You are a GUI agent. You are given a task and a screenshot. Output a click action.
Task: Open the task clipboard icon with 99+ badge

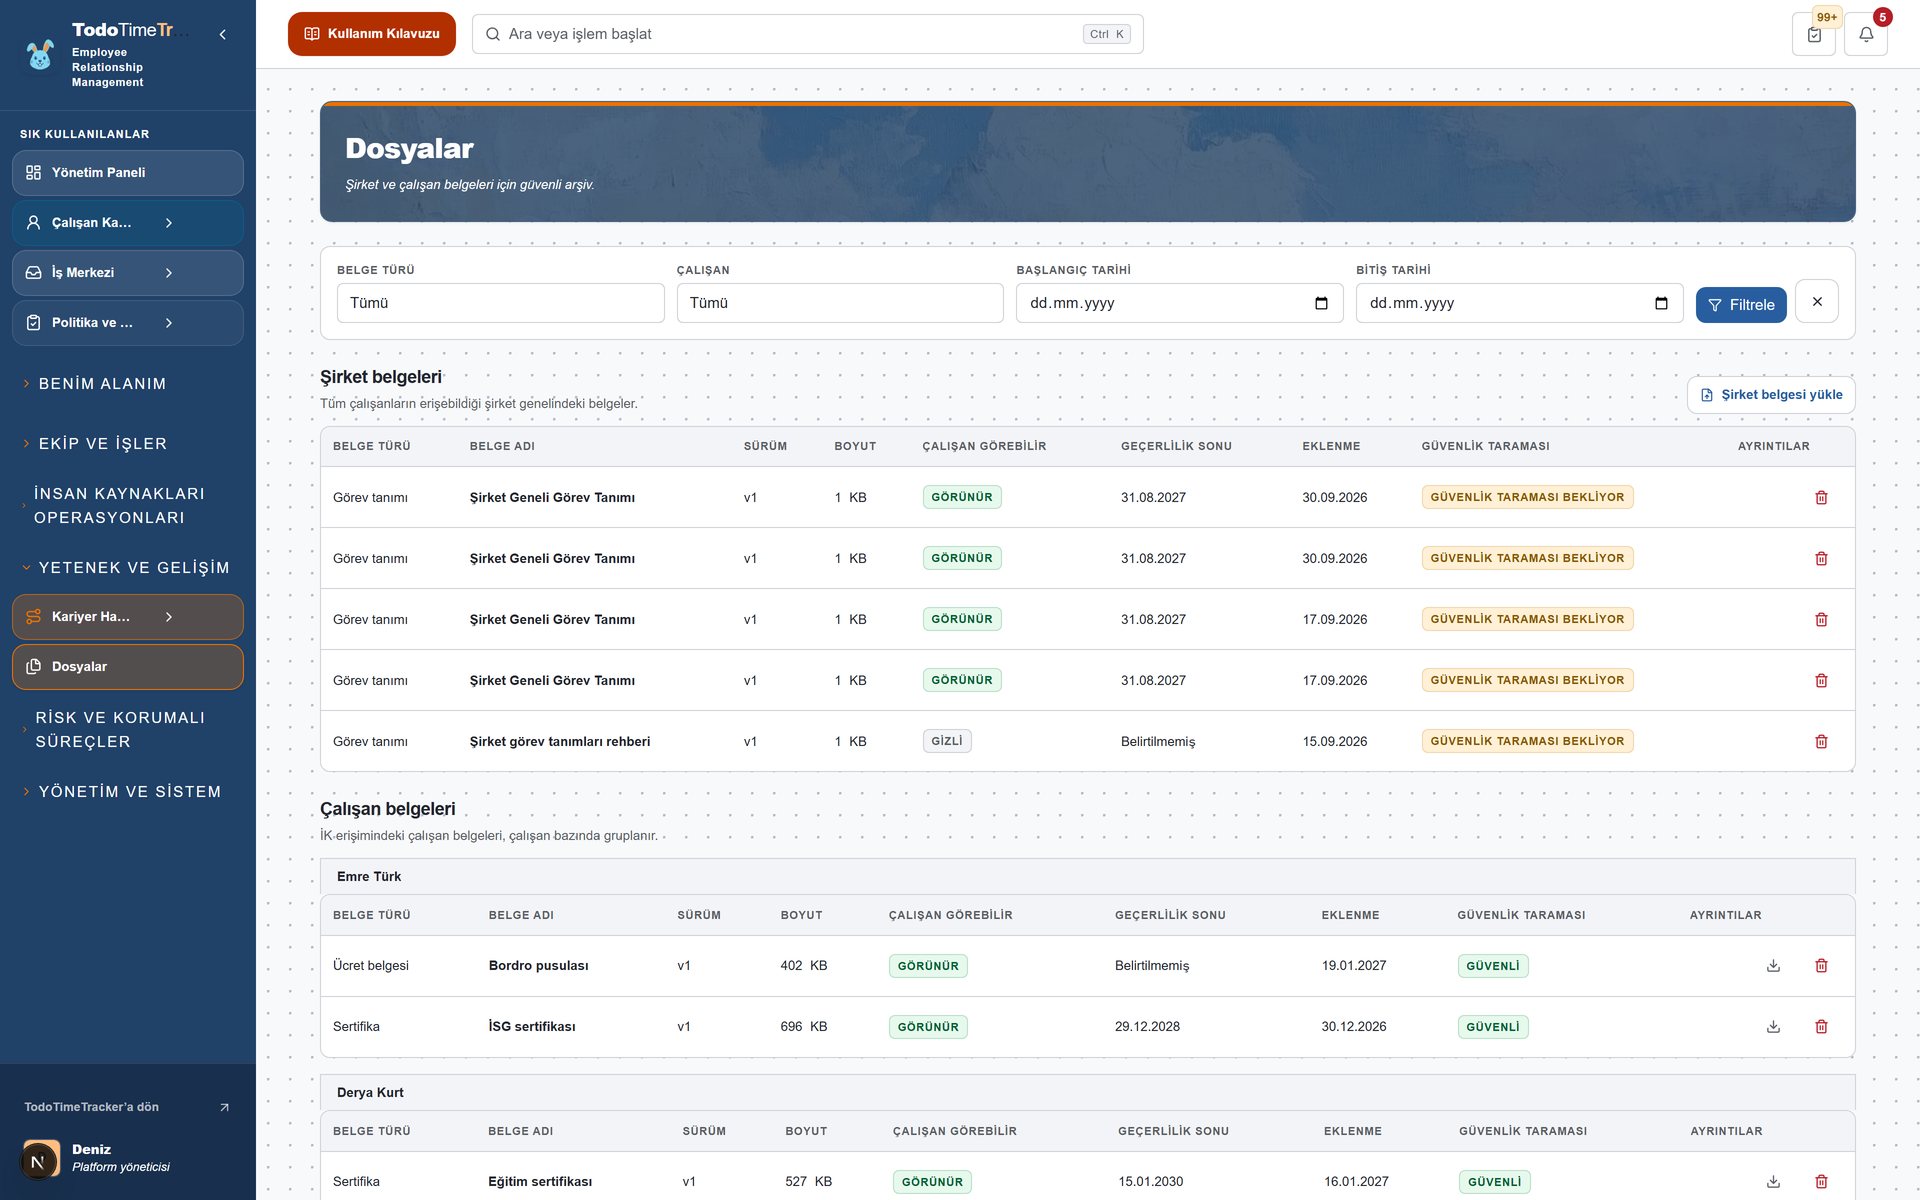coord(1814,34)
